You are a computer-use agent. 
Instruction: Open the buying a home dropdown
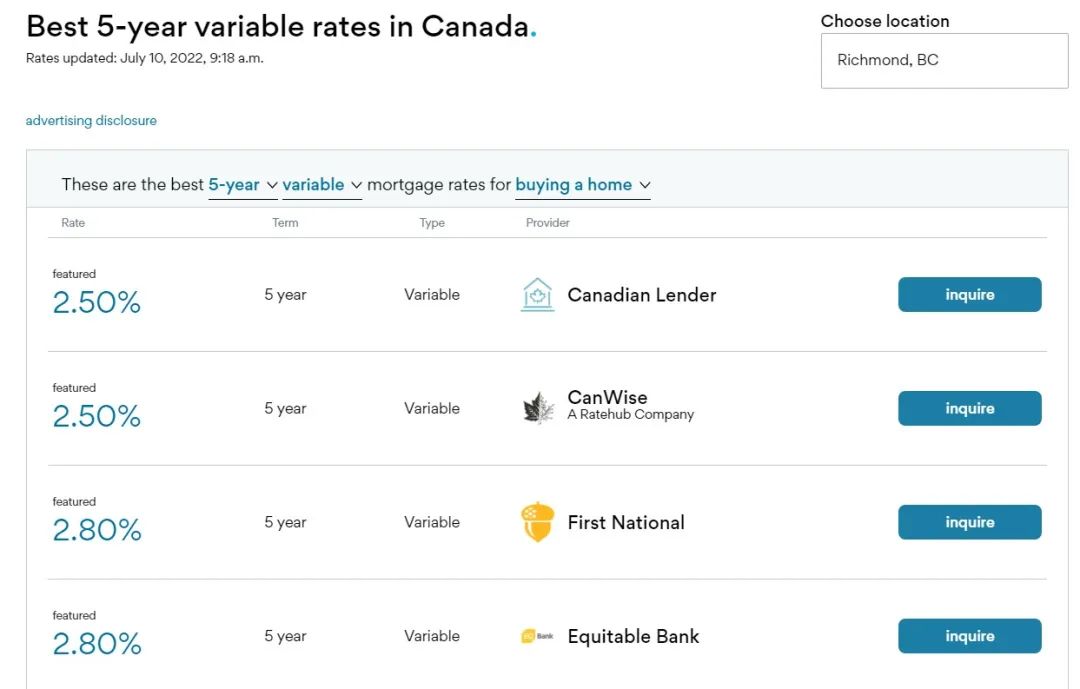(x=583, y=185)
